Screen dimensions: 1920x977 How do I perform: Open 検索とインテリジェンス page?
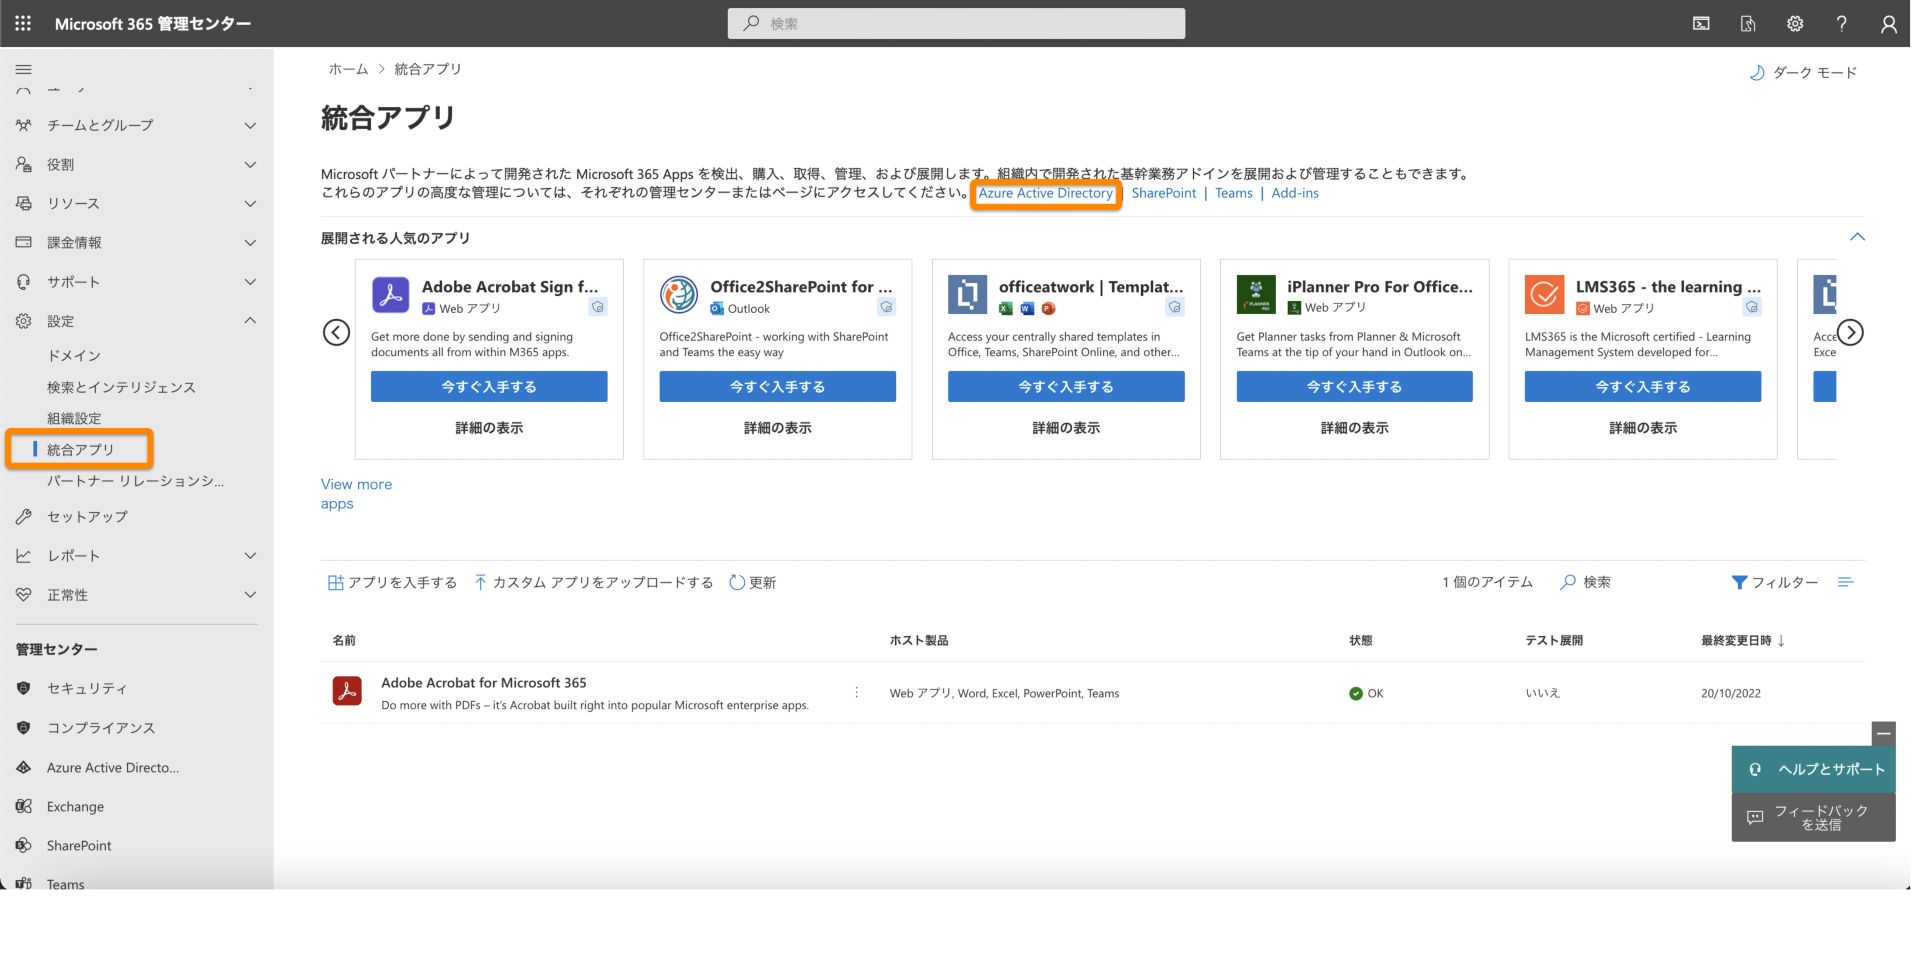(121, 388)
